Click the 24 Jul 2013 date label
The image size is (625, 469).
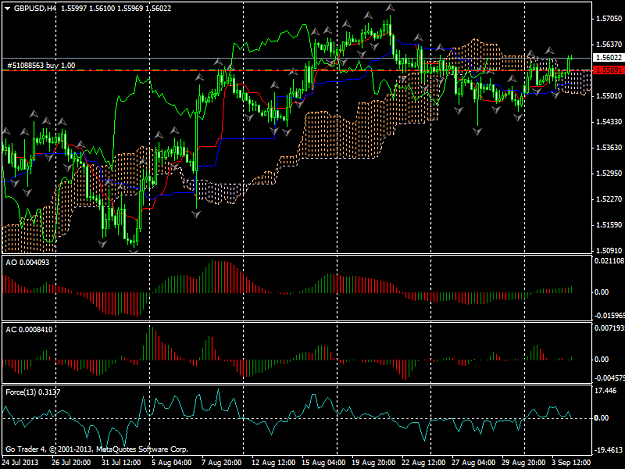coord(20,462)
